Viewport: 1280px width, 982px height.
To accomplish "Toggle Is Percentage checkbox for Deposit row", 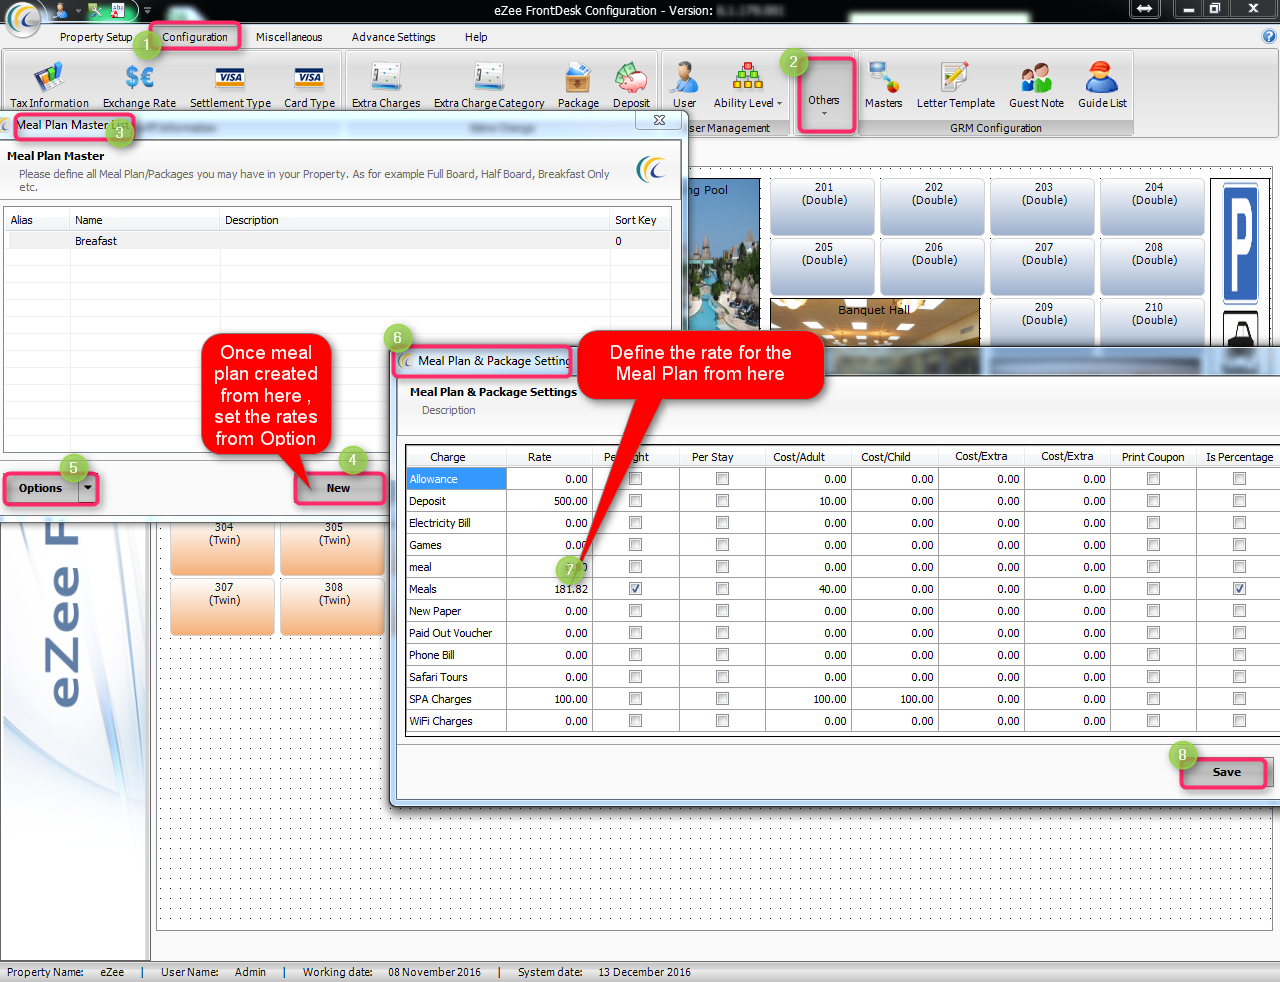I will [x=1239, y=501].
